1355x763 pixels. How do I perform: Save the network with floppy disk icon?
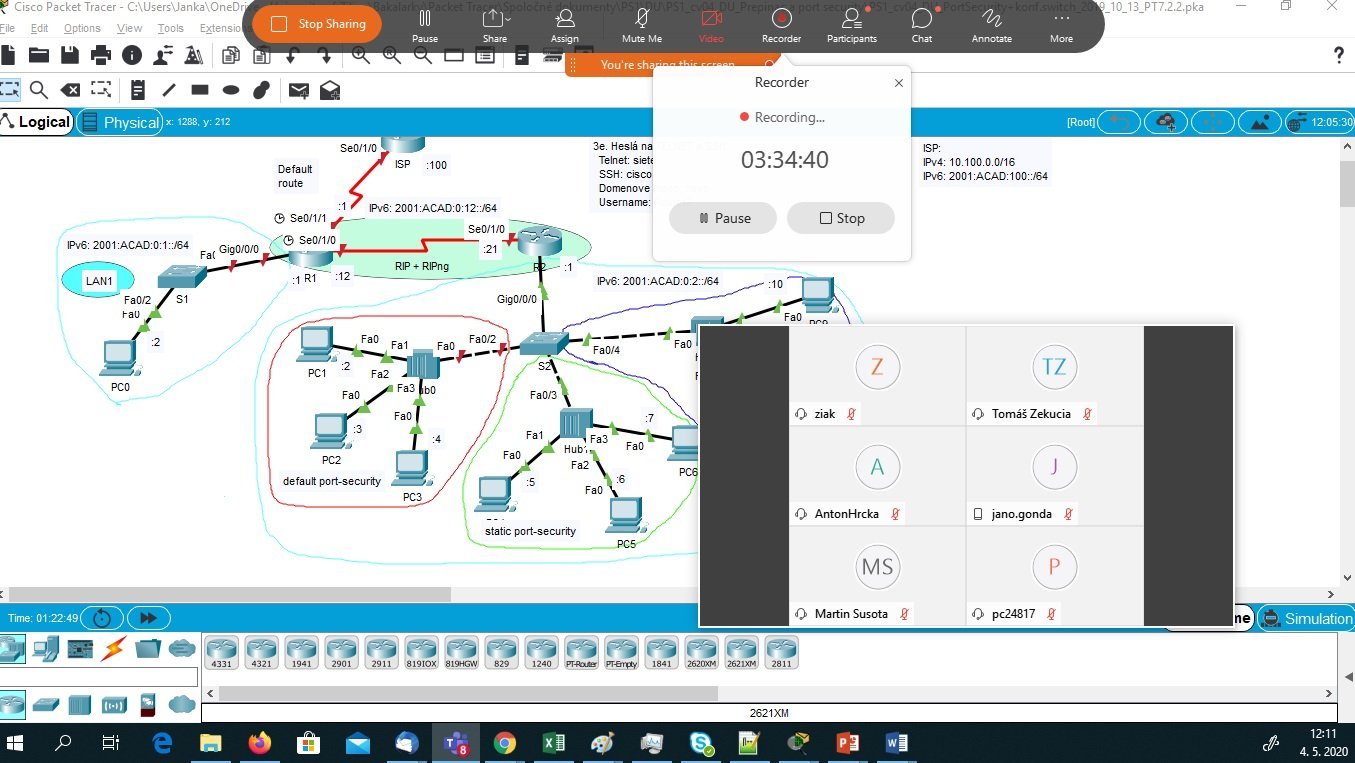(70, 55)
